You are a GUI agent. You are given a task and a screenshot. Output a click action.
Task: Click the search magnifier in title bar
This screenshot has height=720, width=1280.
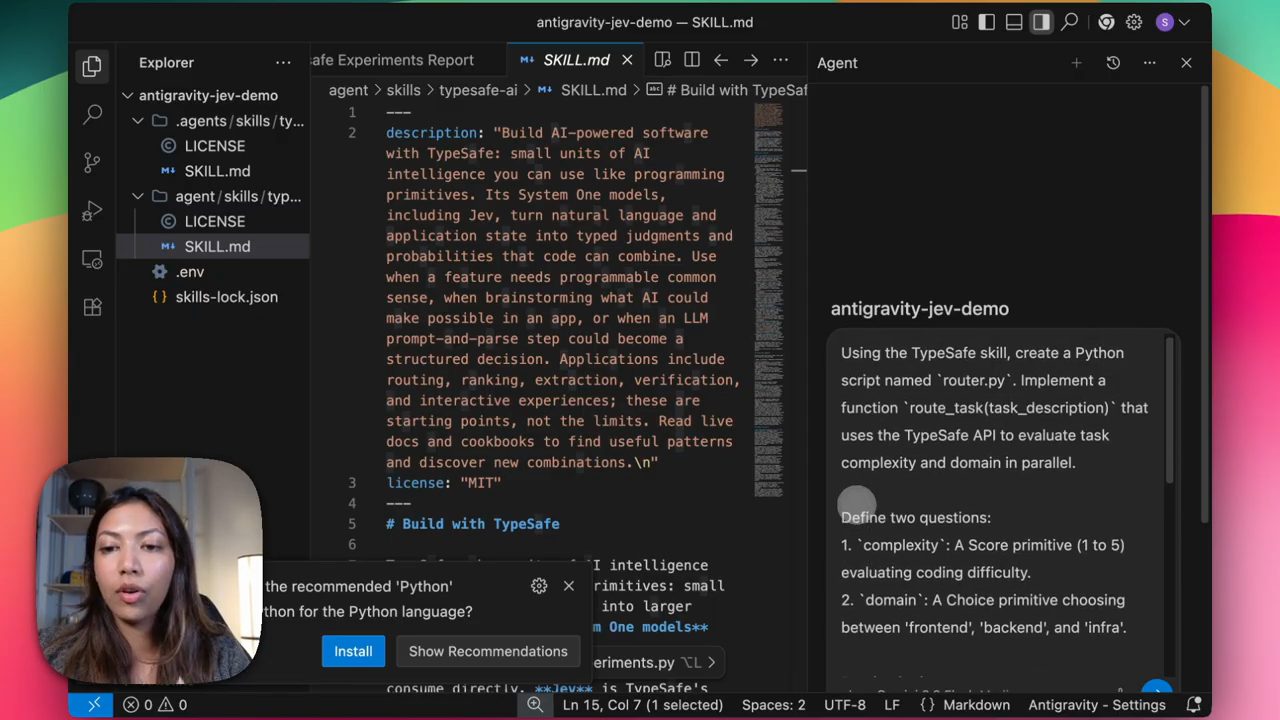click(x=1070, y=22)
